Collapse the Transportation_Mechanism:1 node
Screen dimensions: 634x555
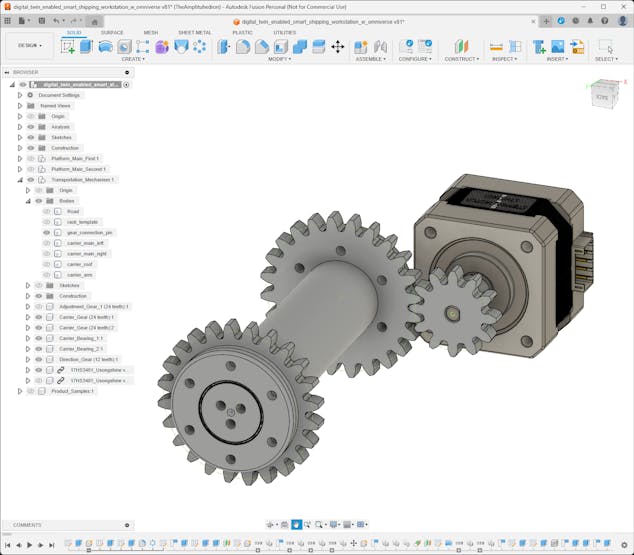coord(19,180)
